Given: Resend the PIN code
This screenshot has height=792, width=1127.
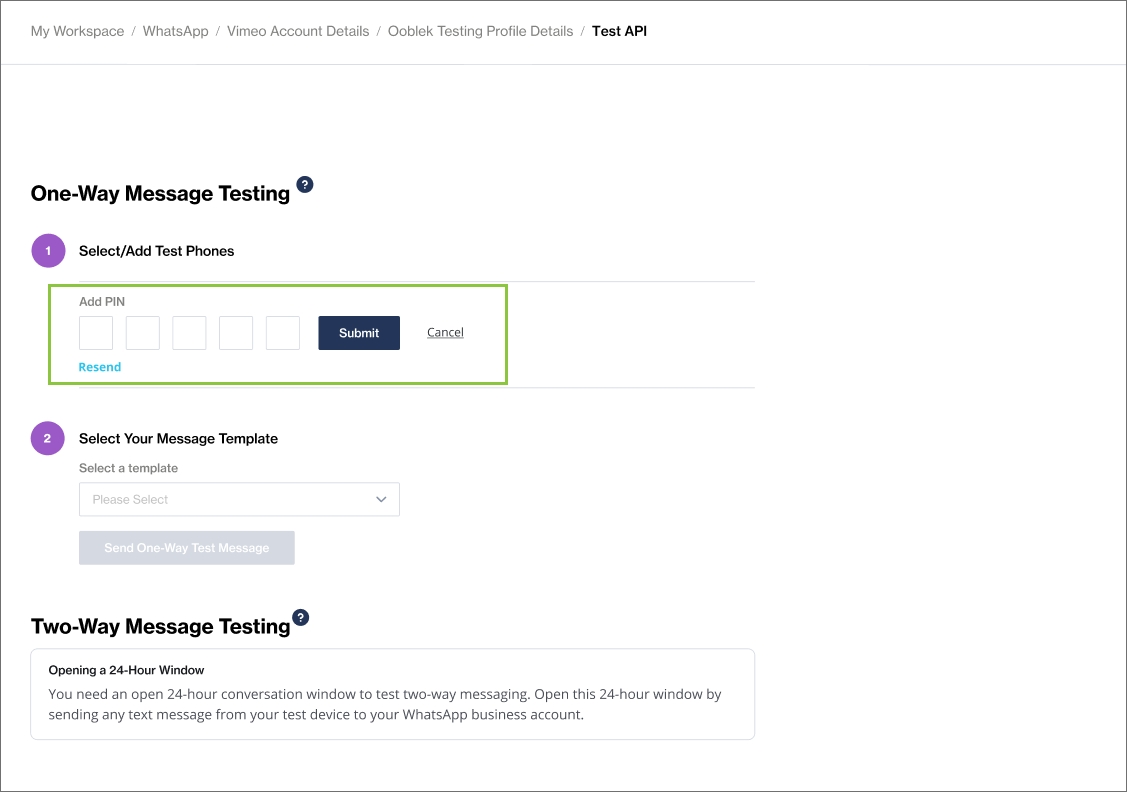Looking at the screenshot, I should click(100, 367).
